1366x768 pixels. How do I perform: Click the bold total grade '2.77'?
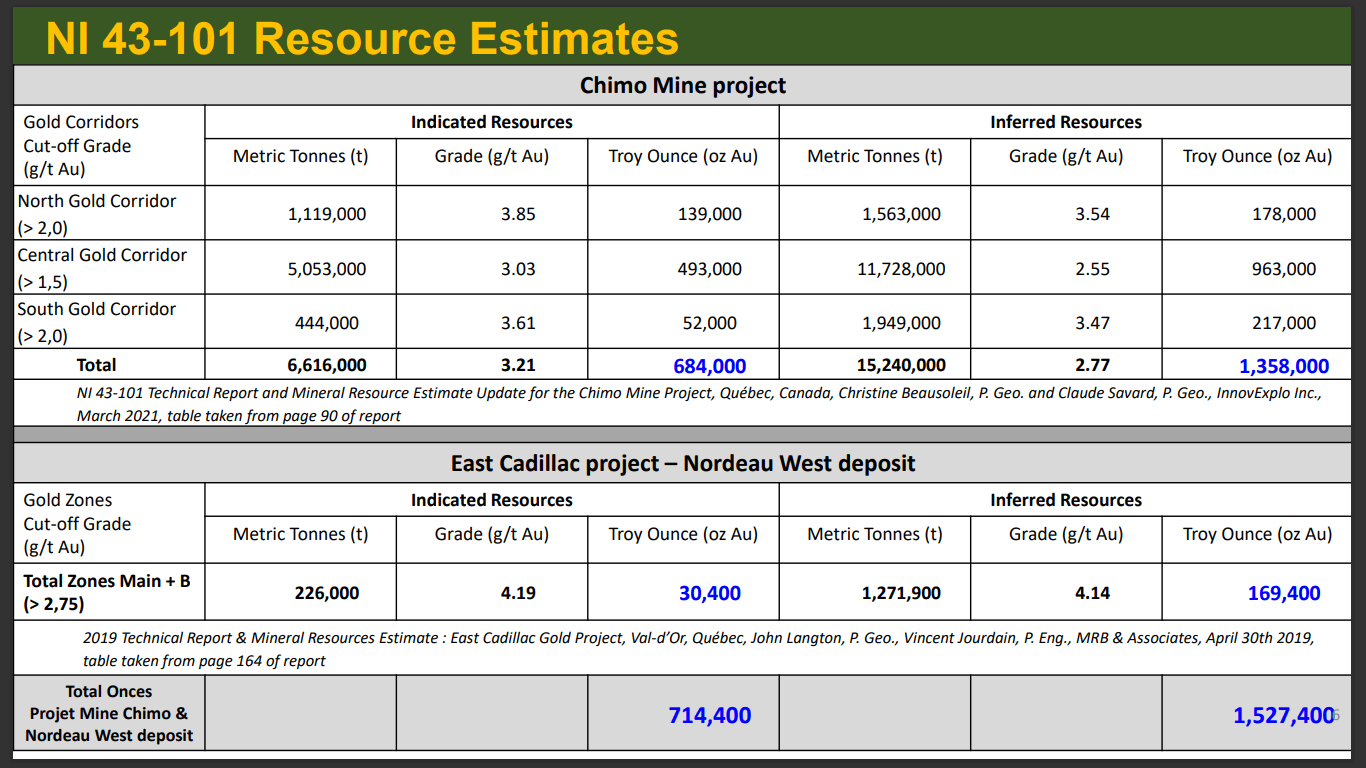[x=1092, y=365]
